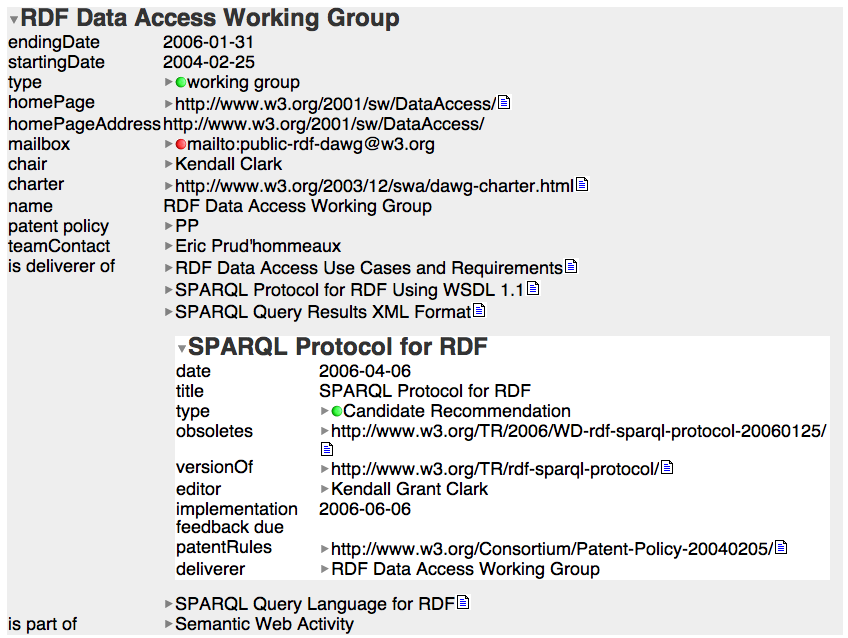The image size is (848, 638).
Task: Click green dot beside working group type
Action: 181,83
